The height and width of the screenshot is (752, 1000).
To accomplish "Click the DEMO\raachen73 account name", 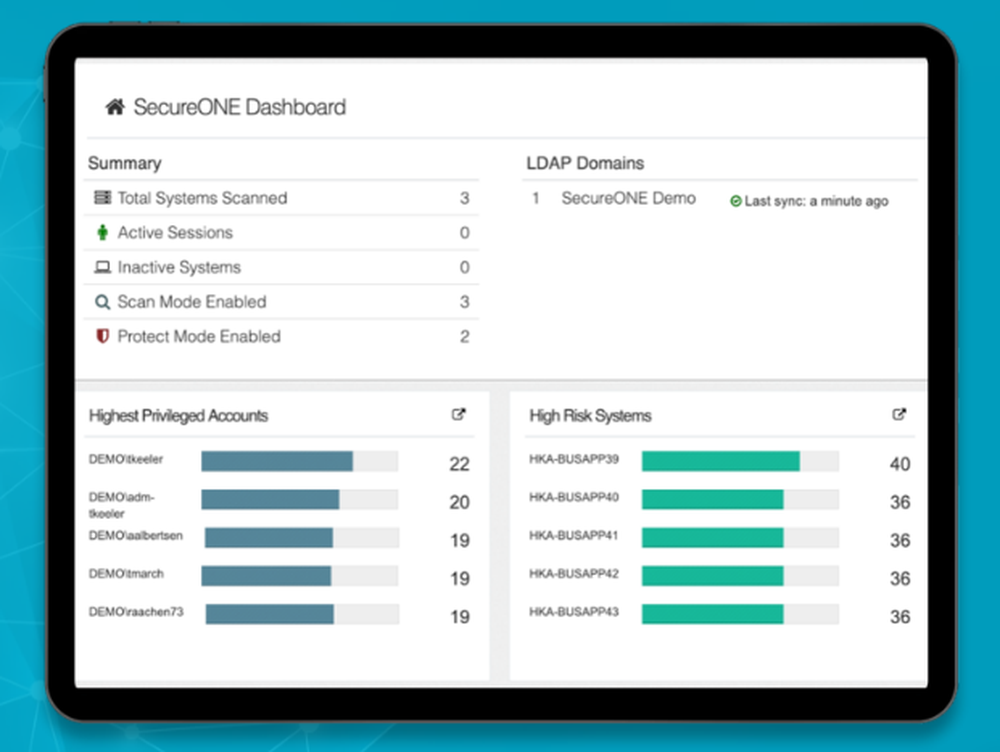I will (x=136, y=612).
